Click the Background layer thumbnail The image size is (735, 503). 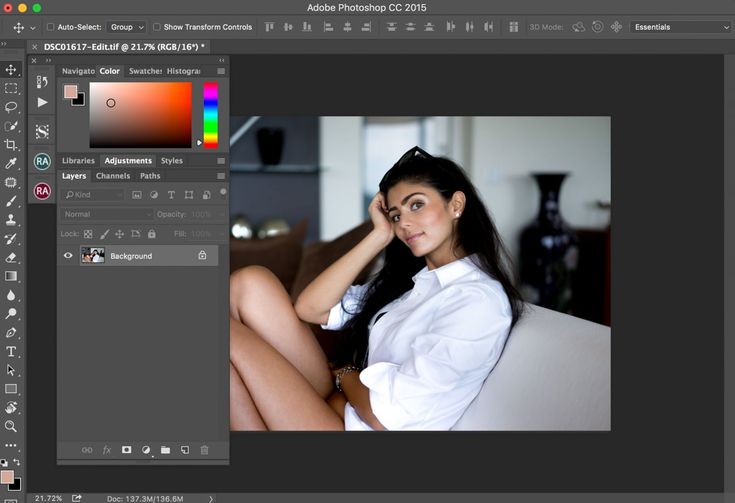pyautogui.click(x=92, y=256)
